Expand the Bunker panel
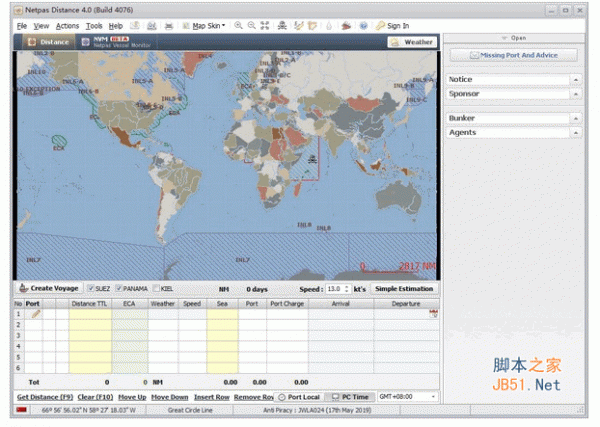The width and height of the screenshot is (600, 427). point(576,118)
